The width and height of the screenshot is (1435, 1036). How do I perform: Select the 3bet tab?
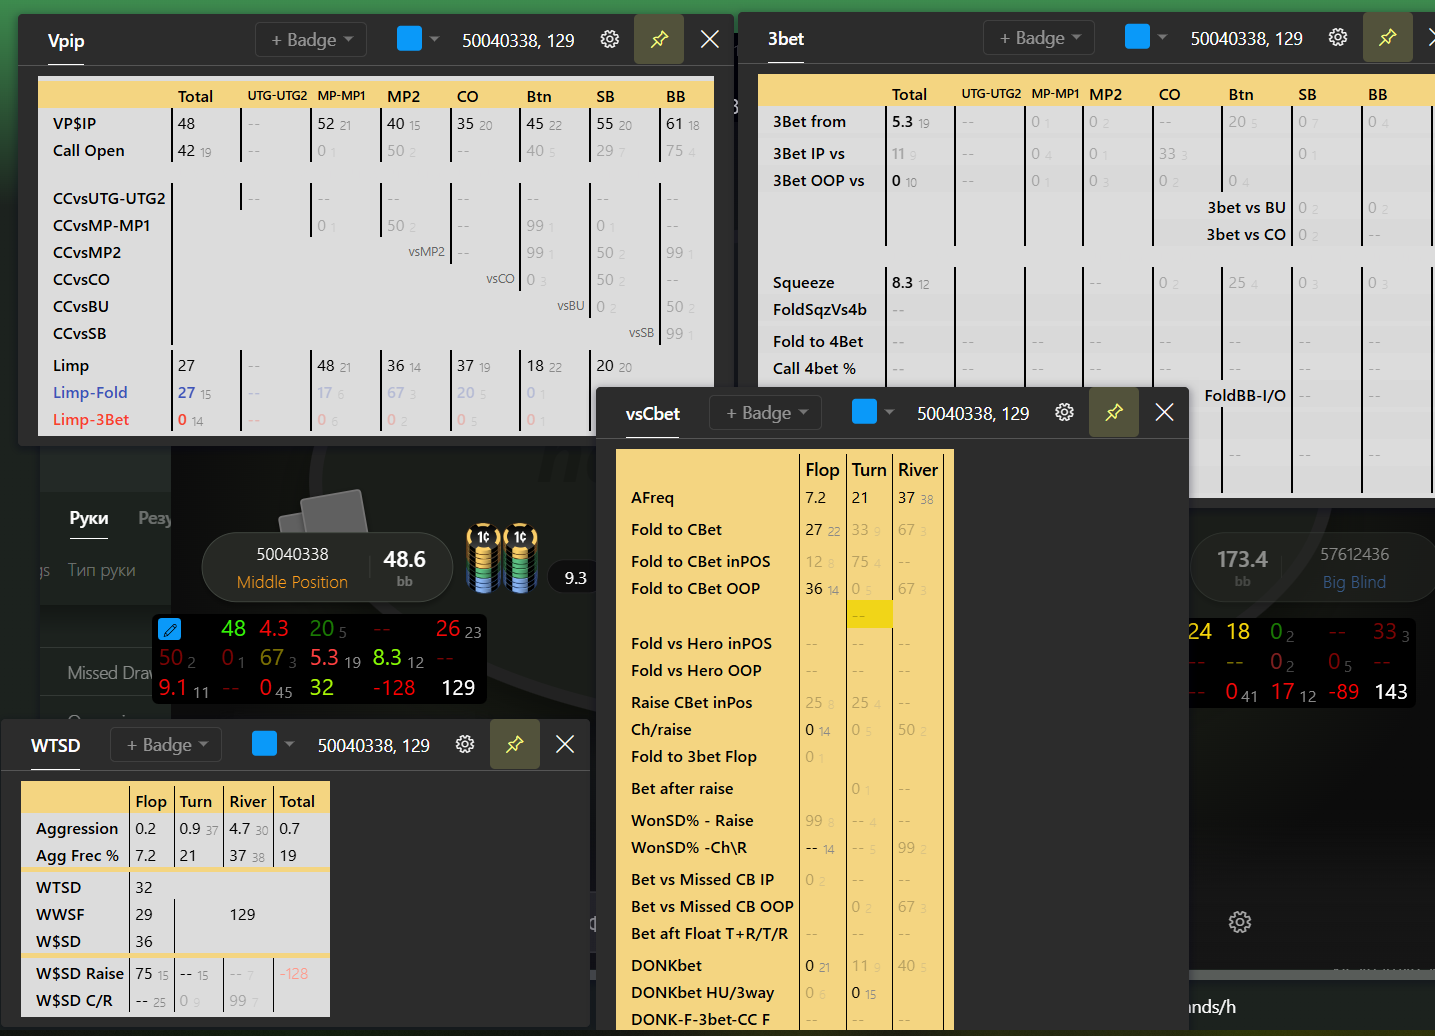pos(786,38)
